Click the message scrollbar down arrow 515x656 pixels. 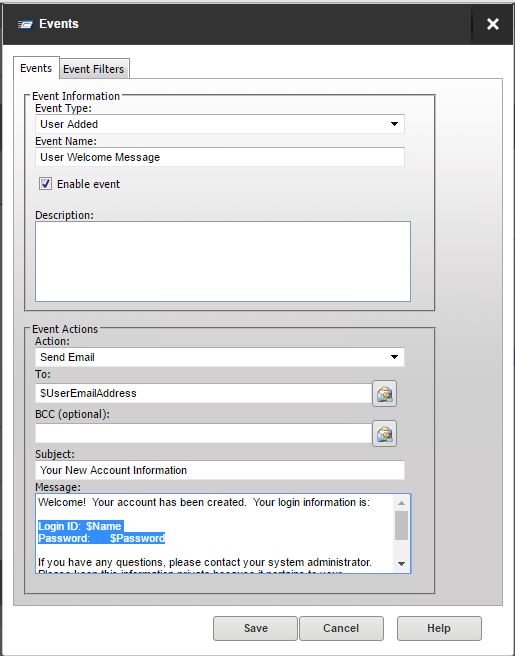click(x=401, y=564)
